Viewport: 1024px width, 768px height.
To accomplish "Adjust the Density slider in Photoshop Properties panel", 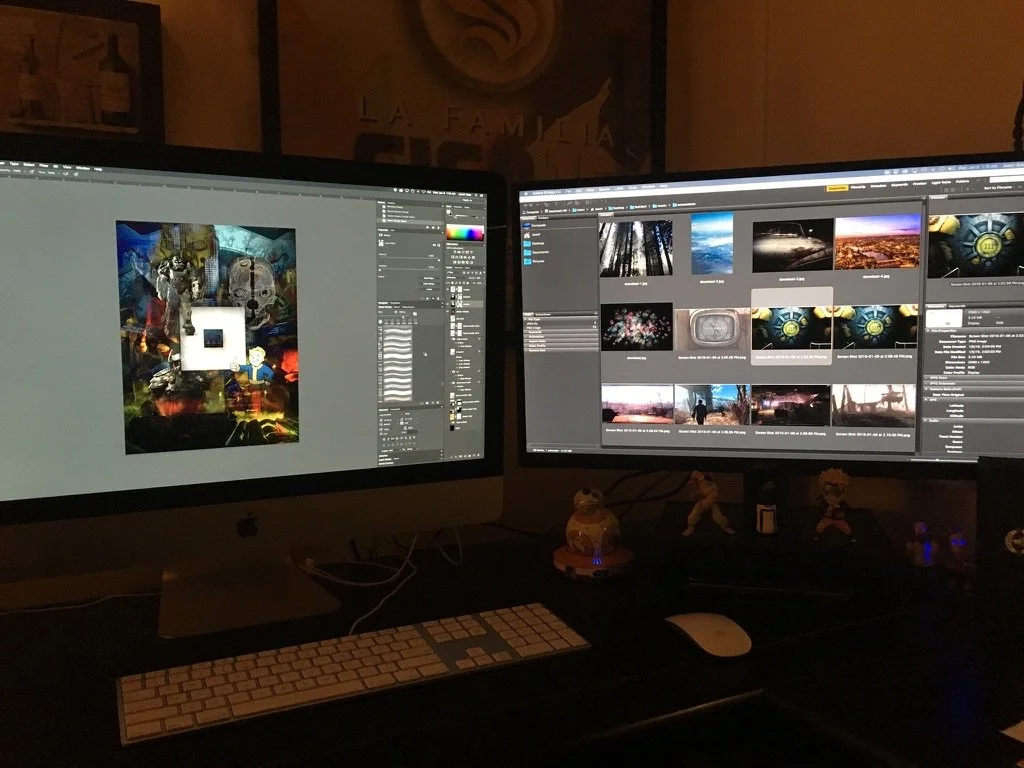I will (x=409, y=259).
